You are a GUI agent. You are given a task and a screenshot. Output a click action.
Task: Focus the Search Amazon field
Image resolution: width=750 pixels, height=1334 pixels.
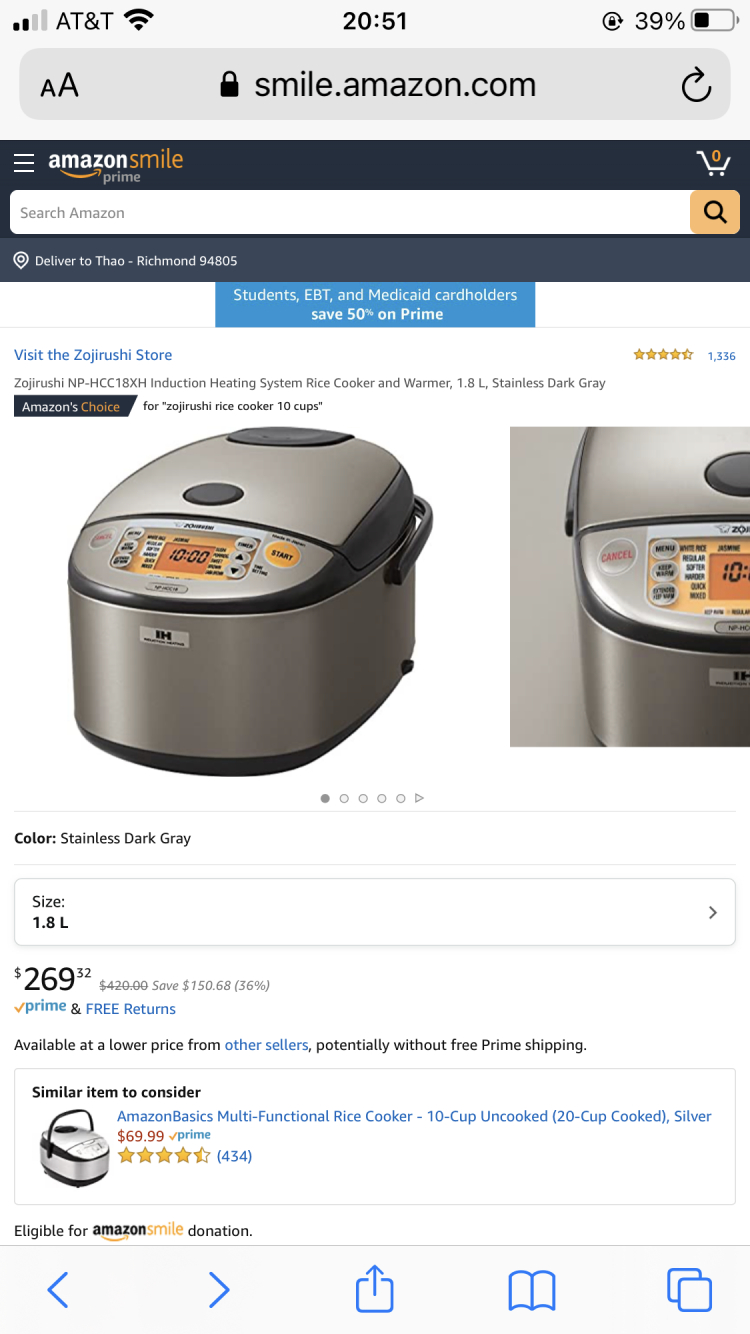click(x=350, y=212)
